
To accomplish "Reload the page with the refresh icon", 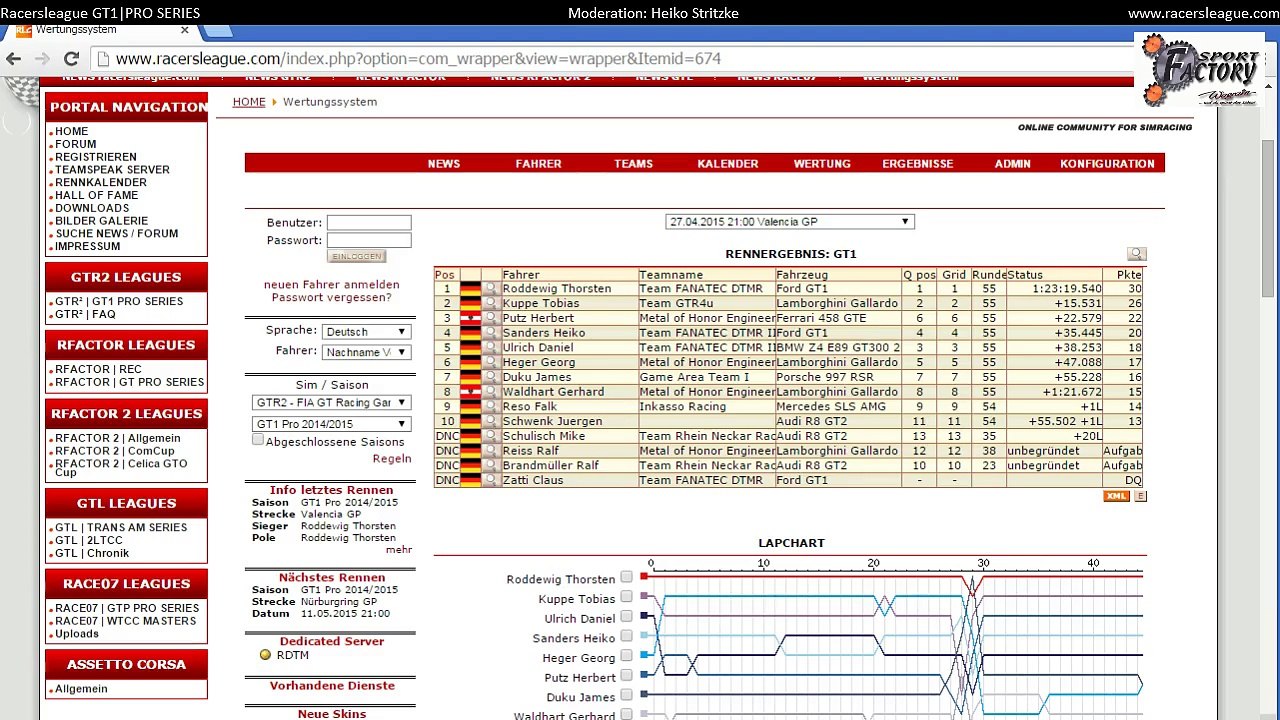I will [x=69, y=59].
